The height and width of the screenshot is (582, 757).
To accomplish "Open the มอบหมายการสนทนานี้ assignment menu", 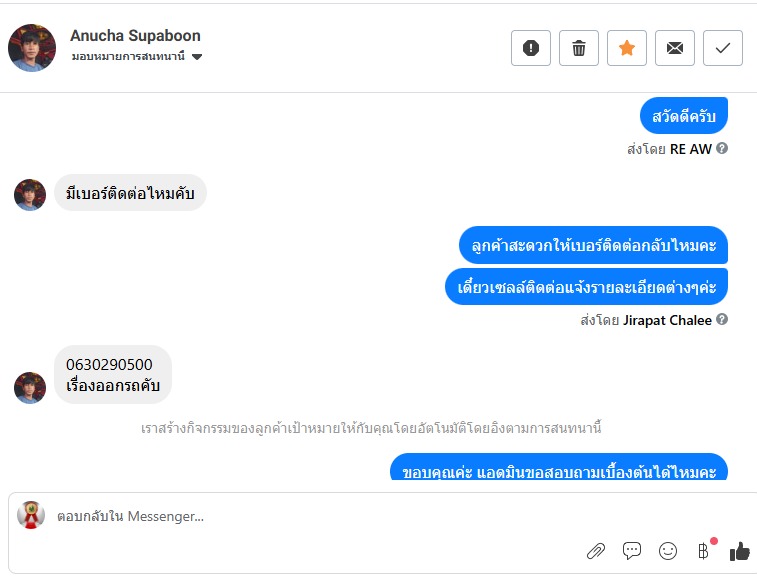I will tap(137, 56).
